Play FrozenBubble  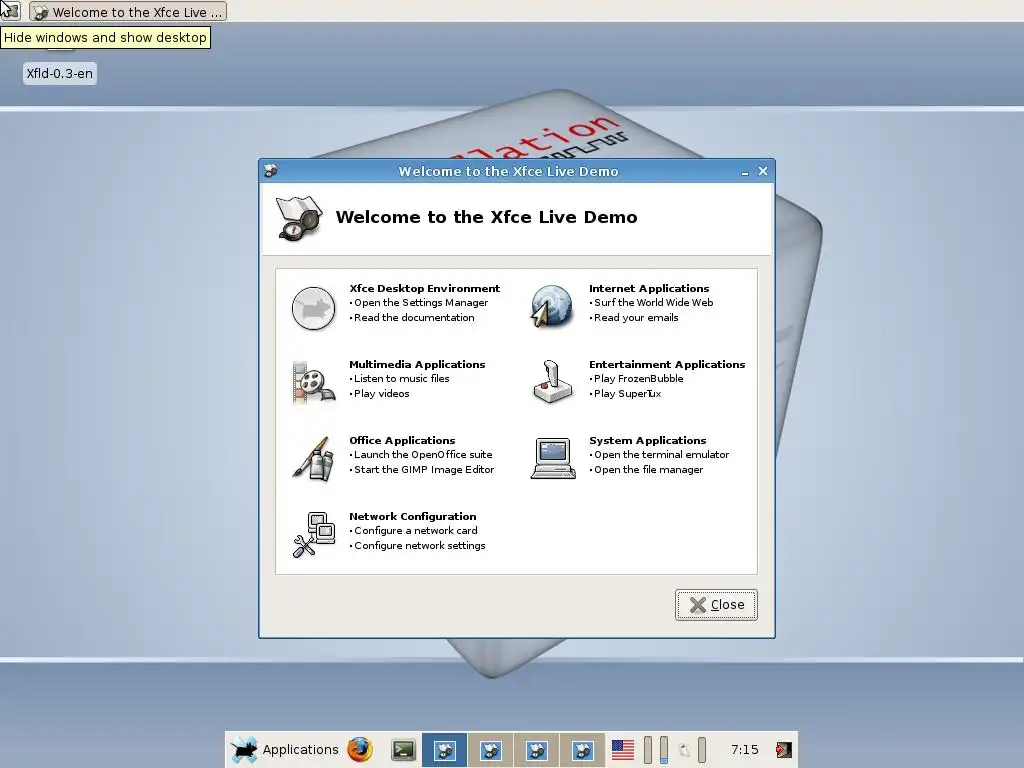[x=638, y=378]
